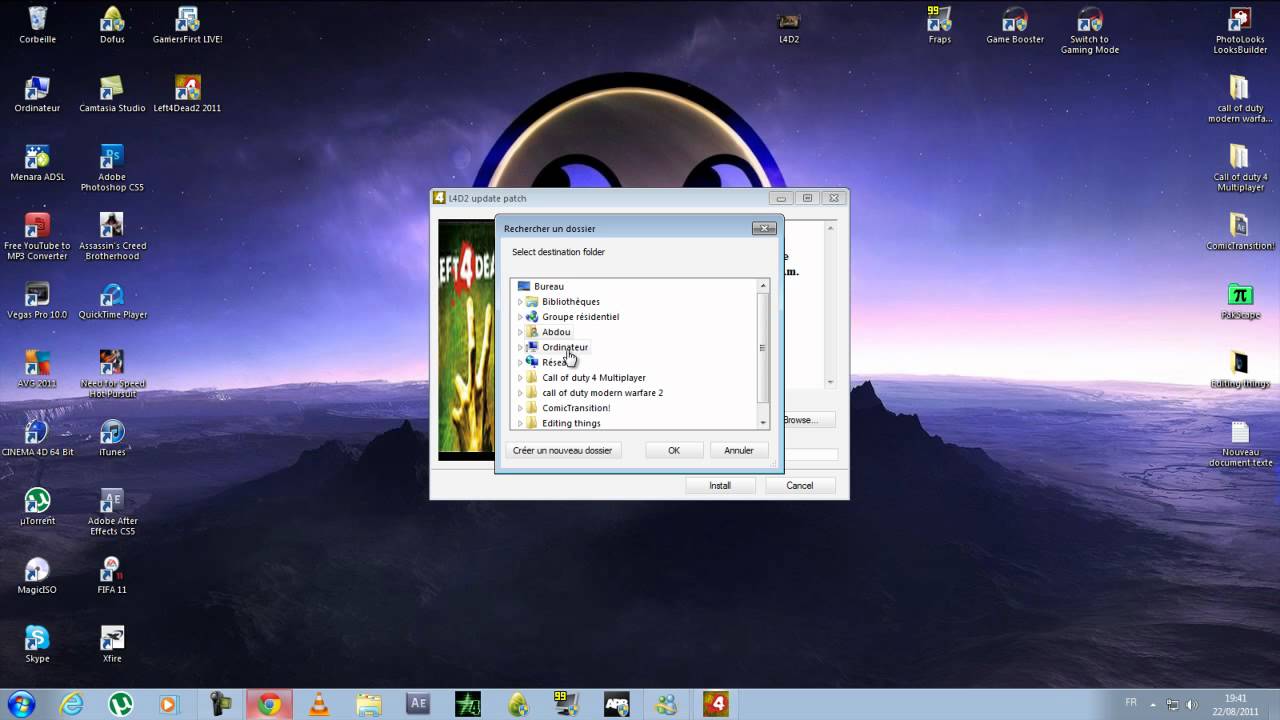The image size is (1280, 720).
Task: Open PAKScape desktop icon
Action: pos(1240,301)
